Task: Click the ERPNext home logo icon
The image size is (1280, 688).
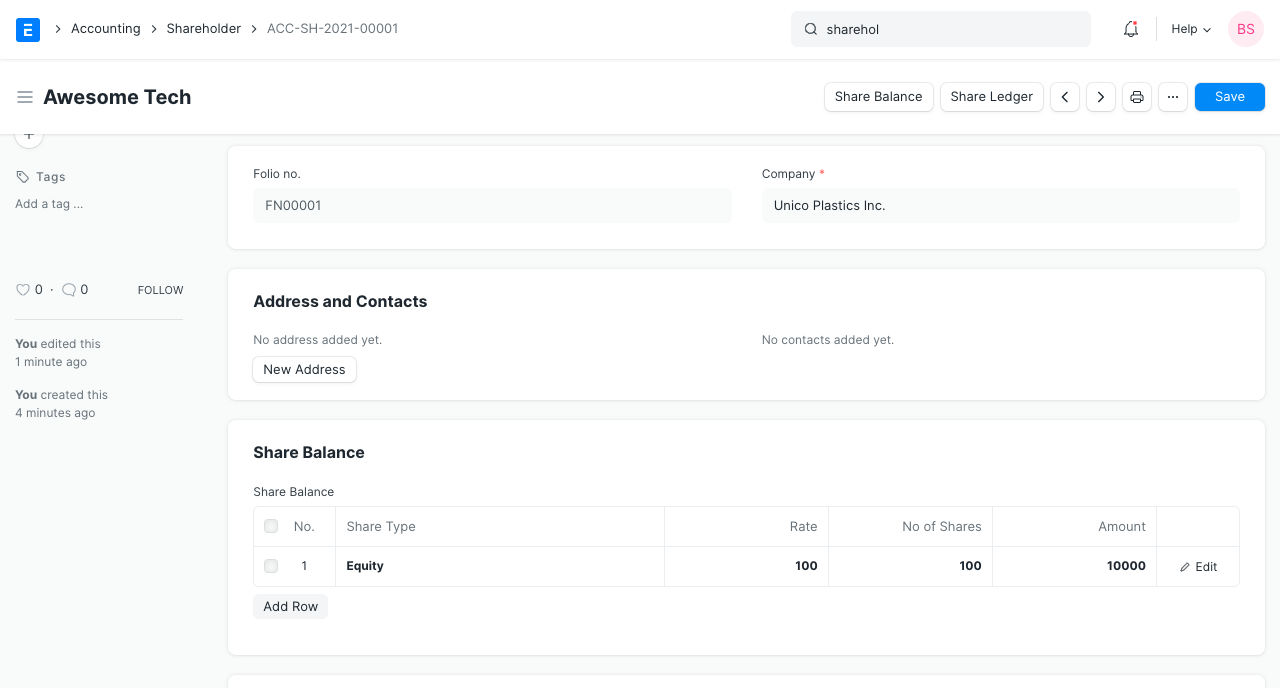Action: (28, 29)
